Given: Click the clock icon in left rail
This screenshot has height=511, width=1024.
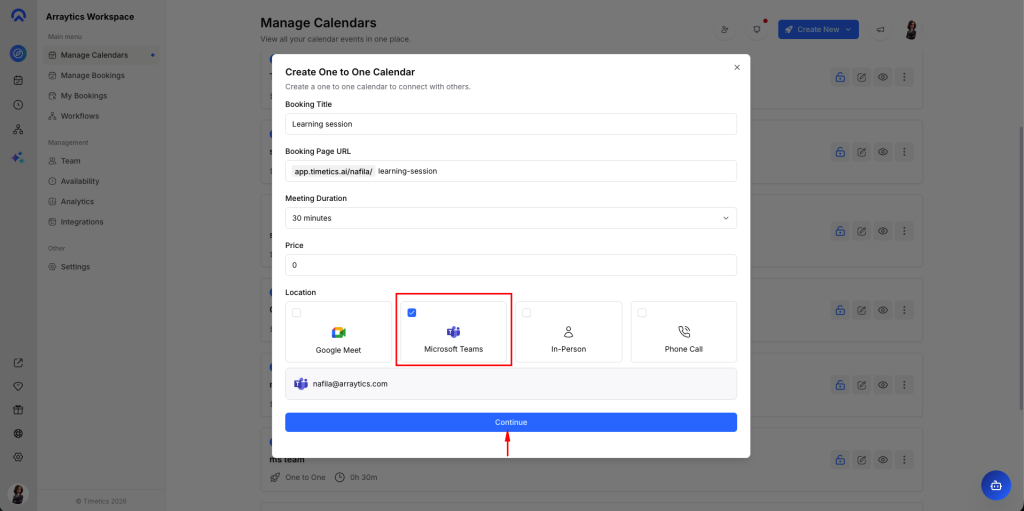Looking at the screenshot, I should [18, 105].
